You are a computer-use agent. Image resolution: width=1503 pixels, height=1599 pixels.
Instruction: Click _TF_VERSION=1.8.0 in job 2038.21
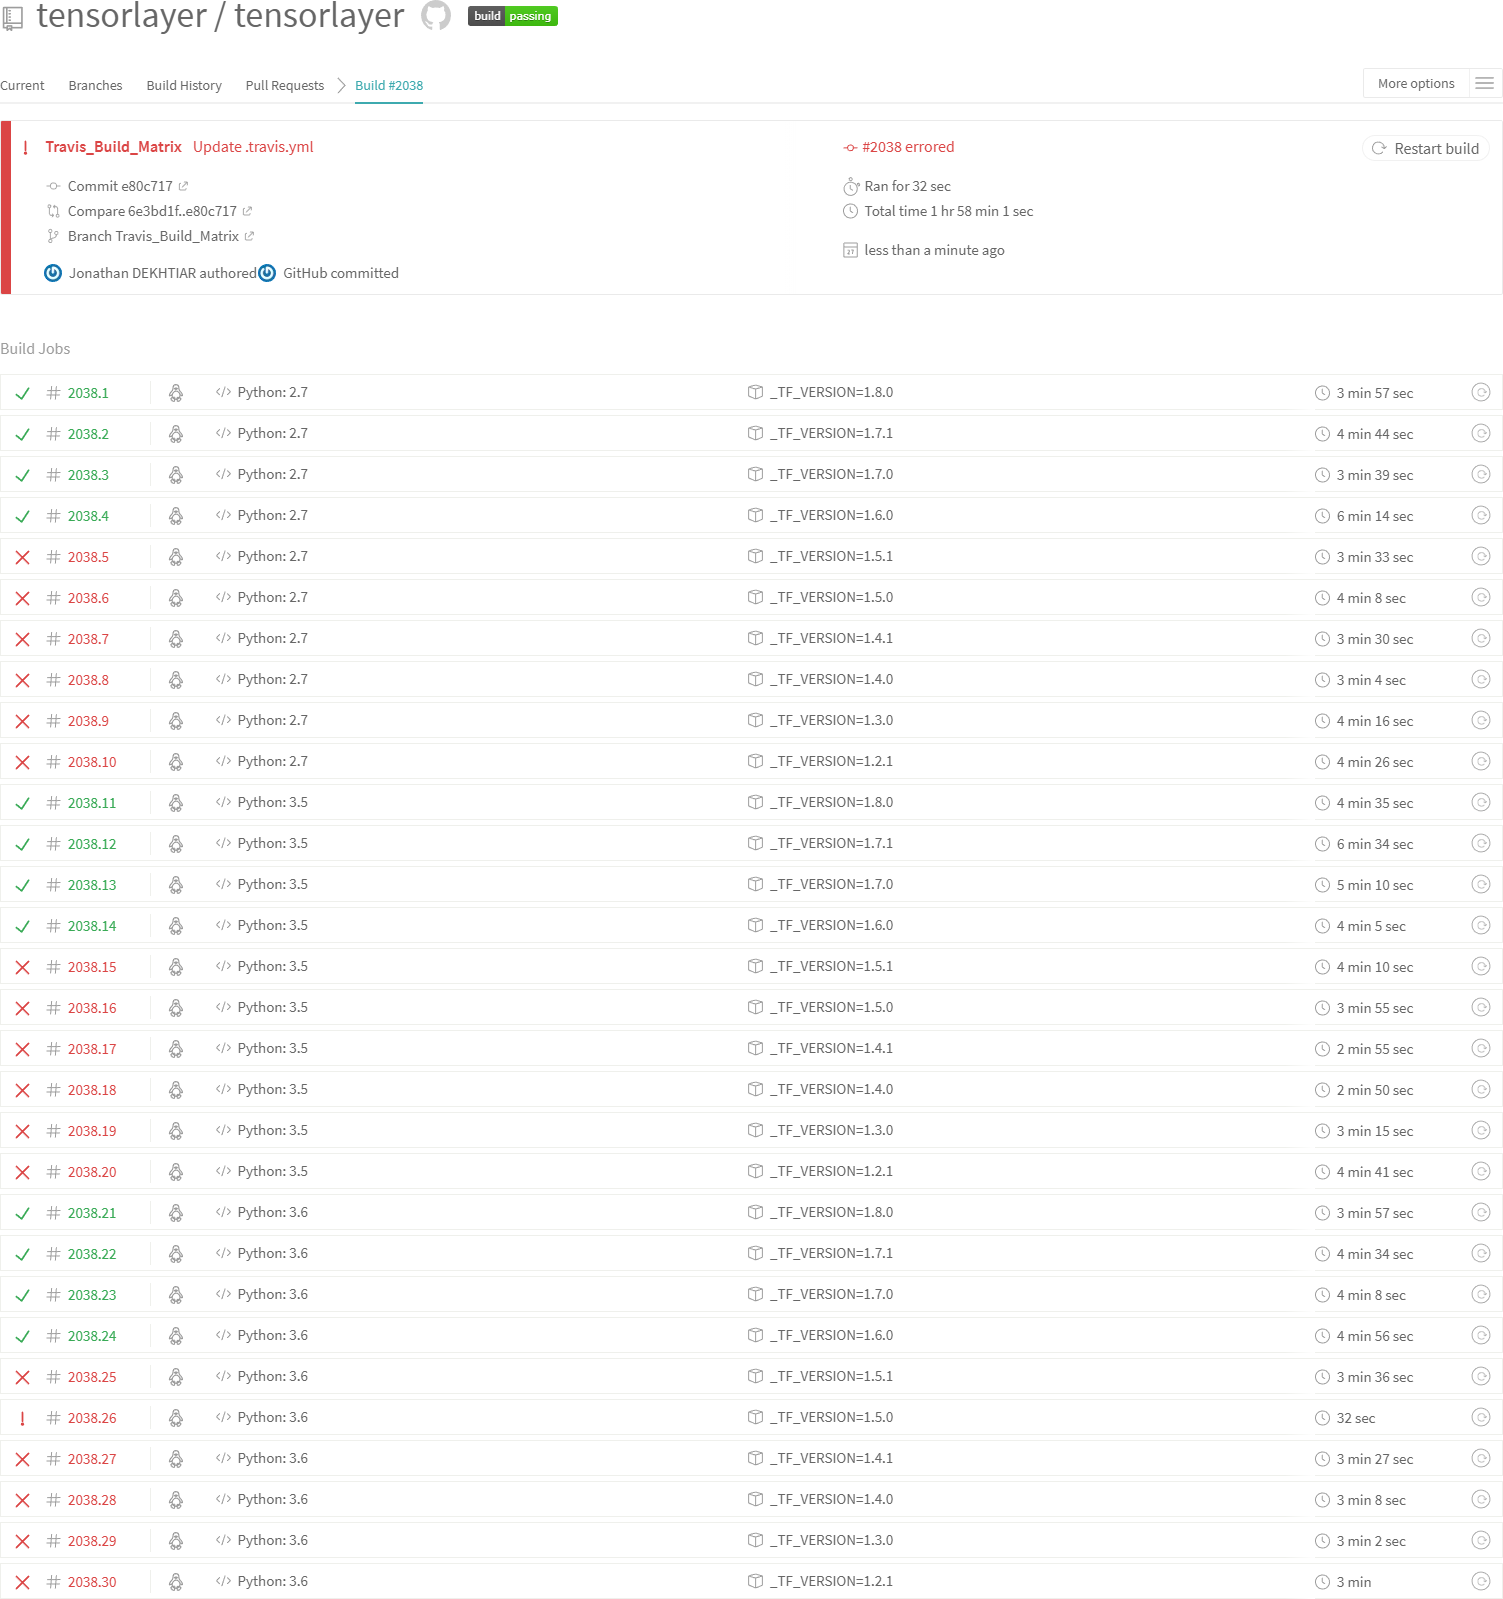tap(831, 1212)
